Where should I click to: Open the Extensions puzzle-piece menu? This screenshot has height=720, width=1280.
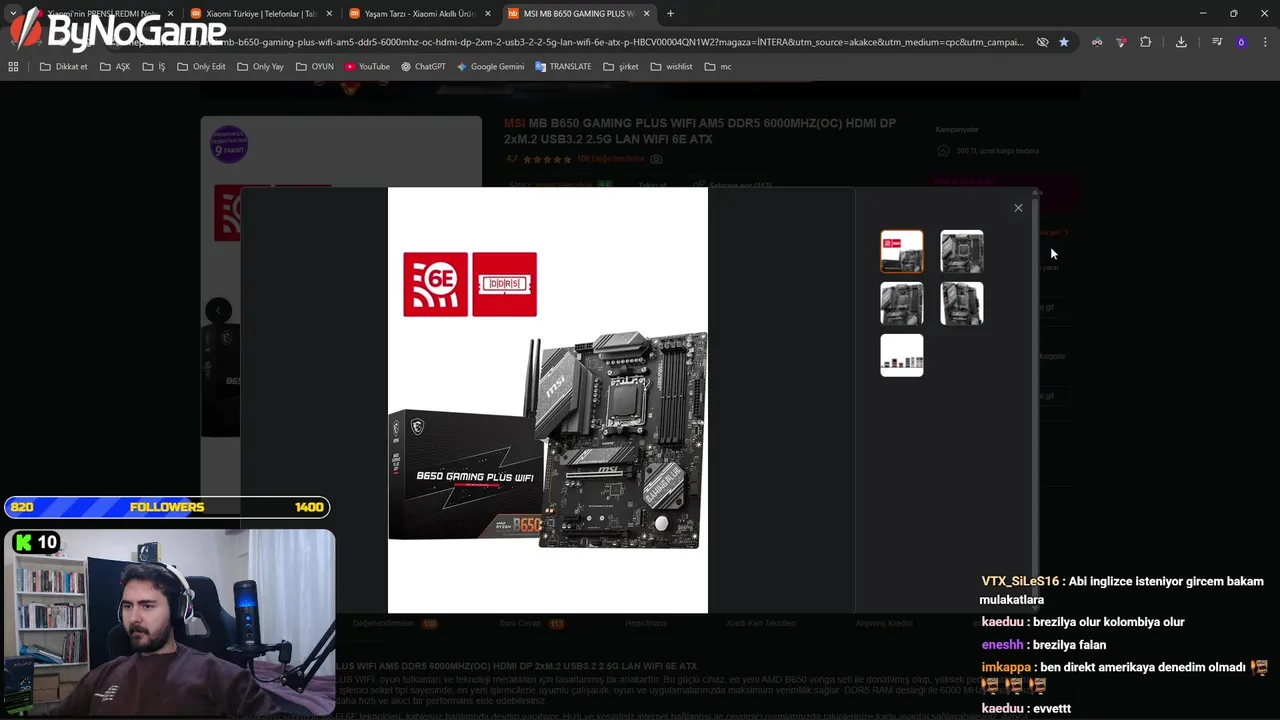click(x=1146, y=42)
